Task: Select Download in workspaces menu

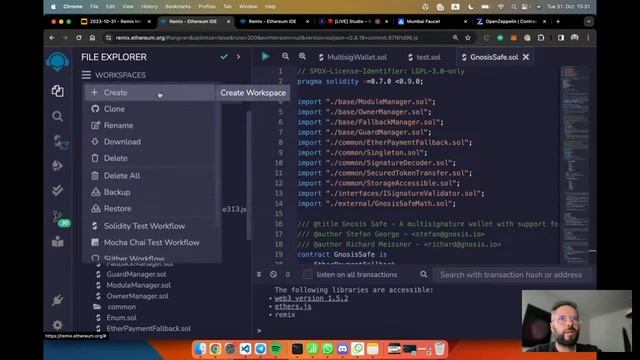Action: 149,142
